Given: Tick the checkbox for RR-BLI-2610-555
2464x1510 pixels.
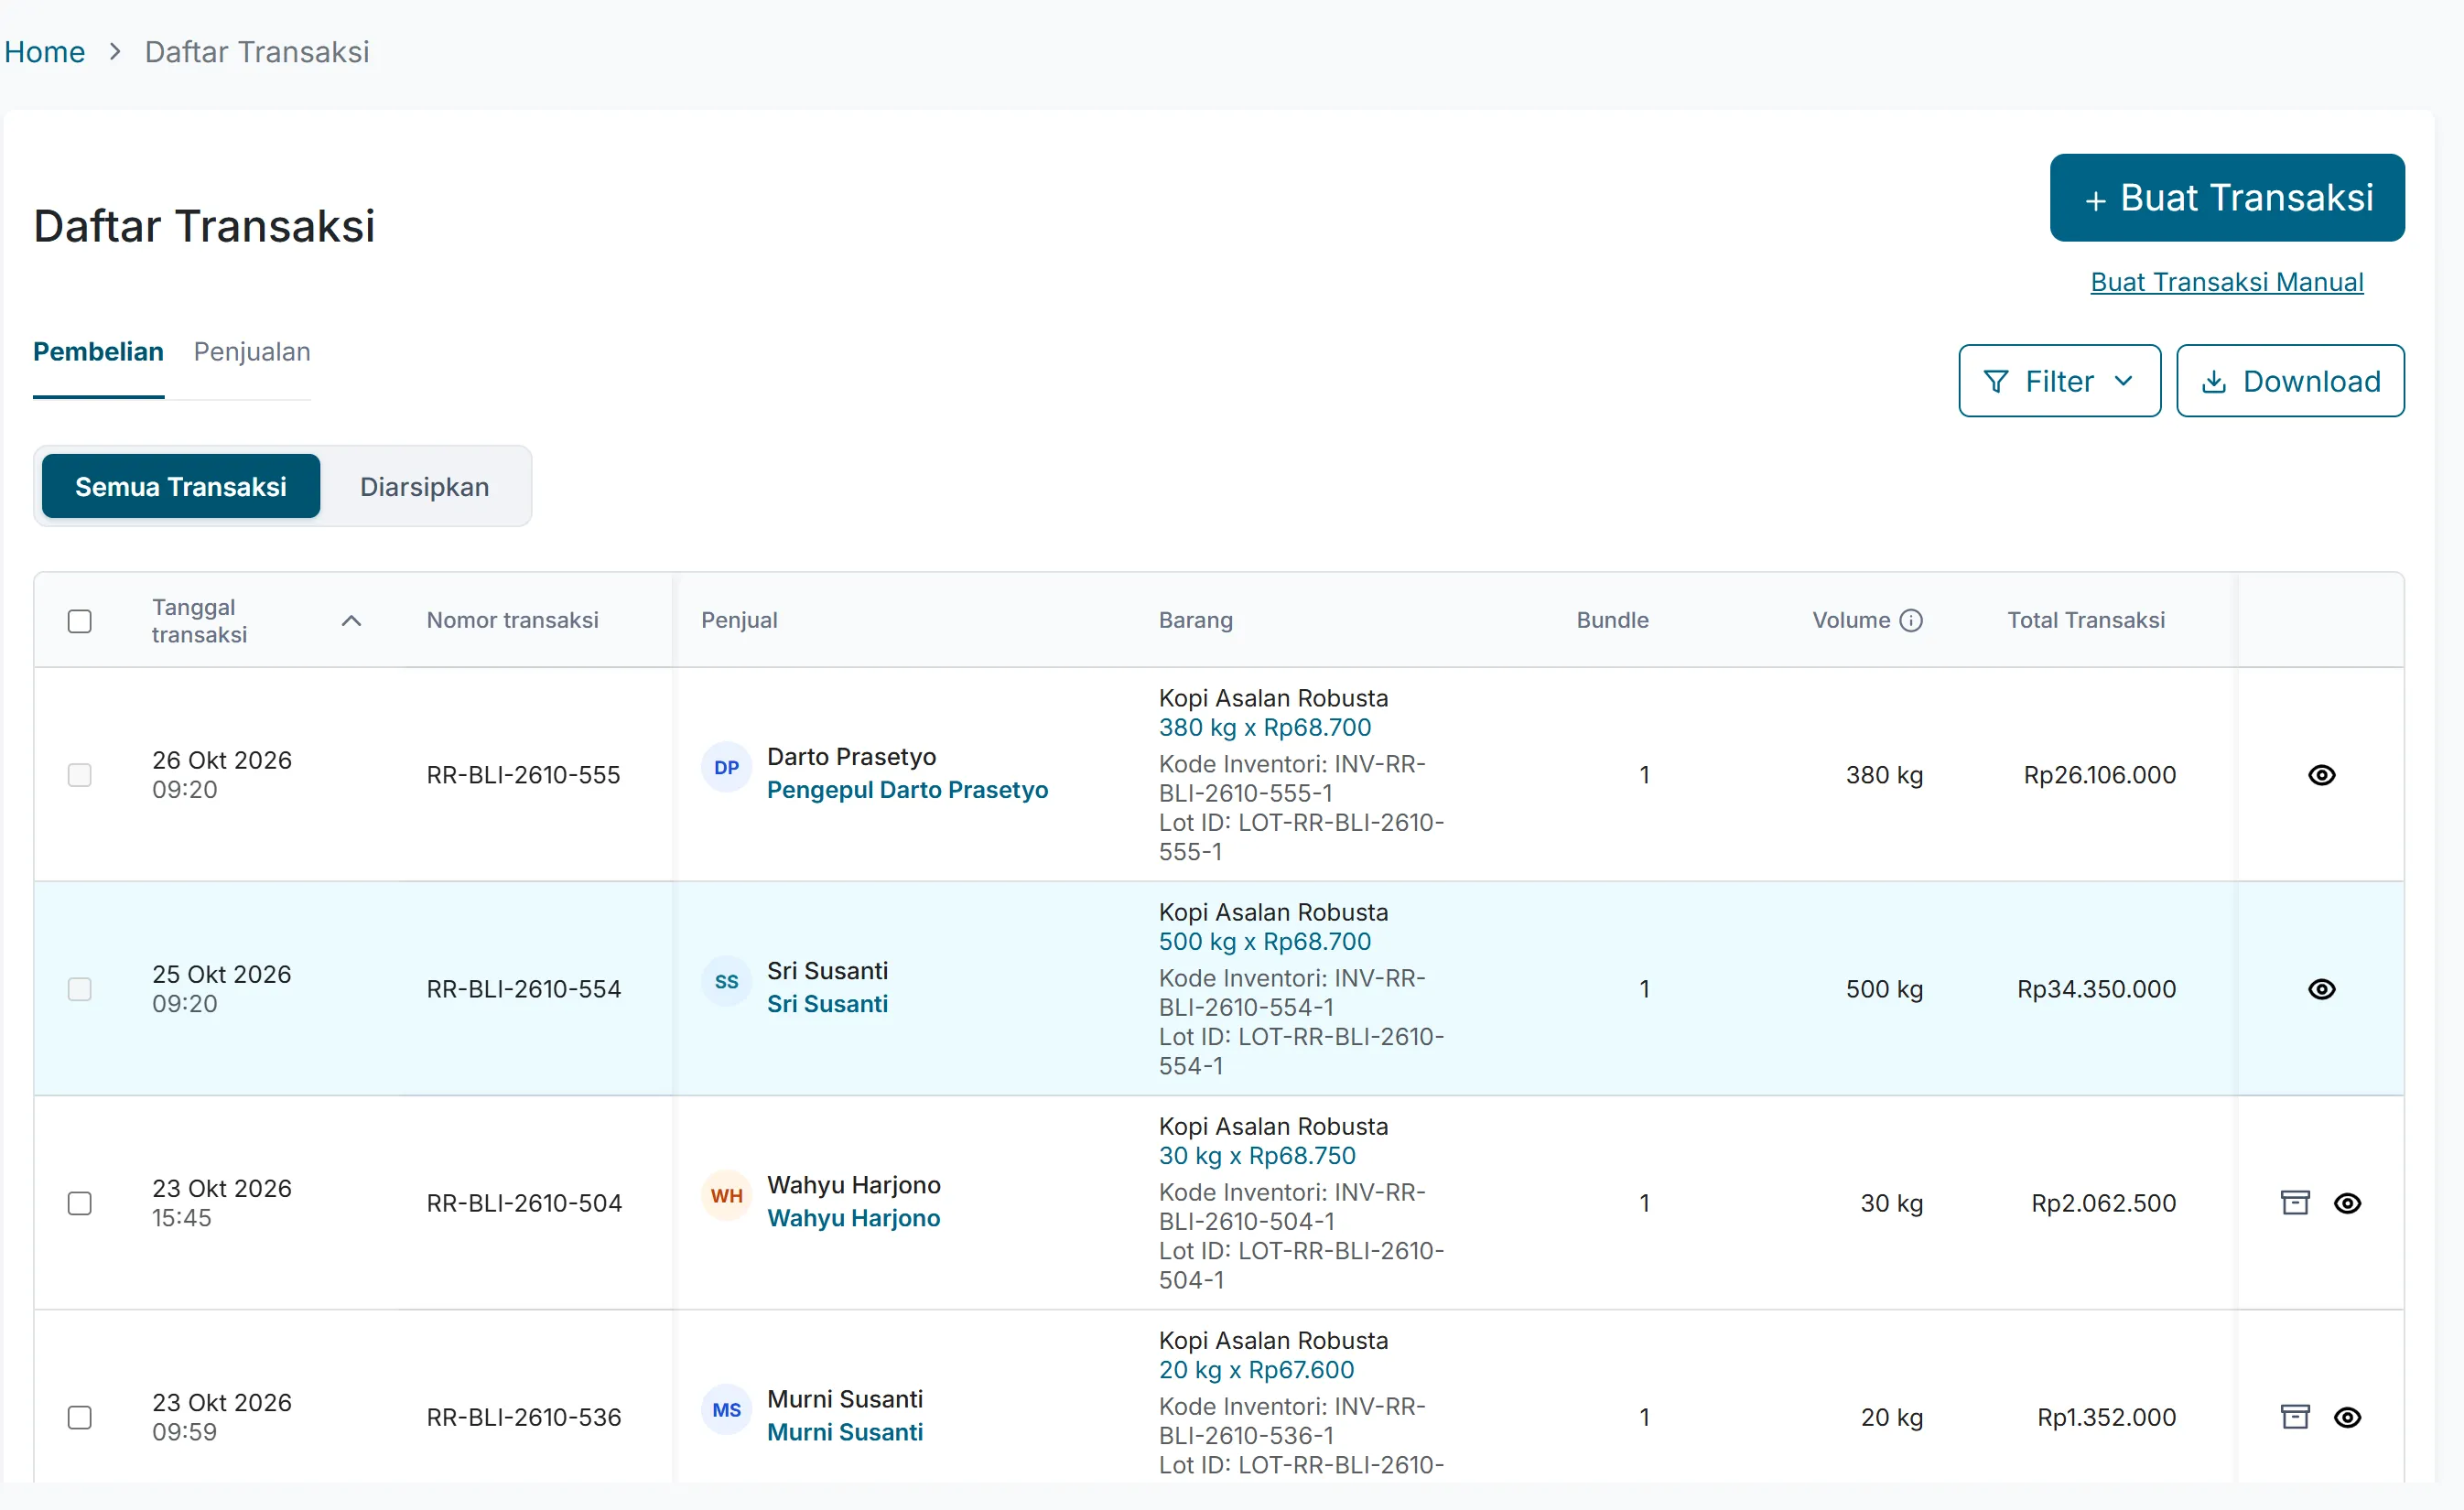Looking at the screenshot, I should tap(80, 775).
